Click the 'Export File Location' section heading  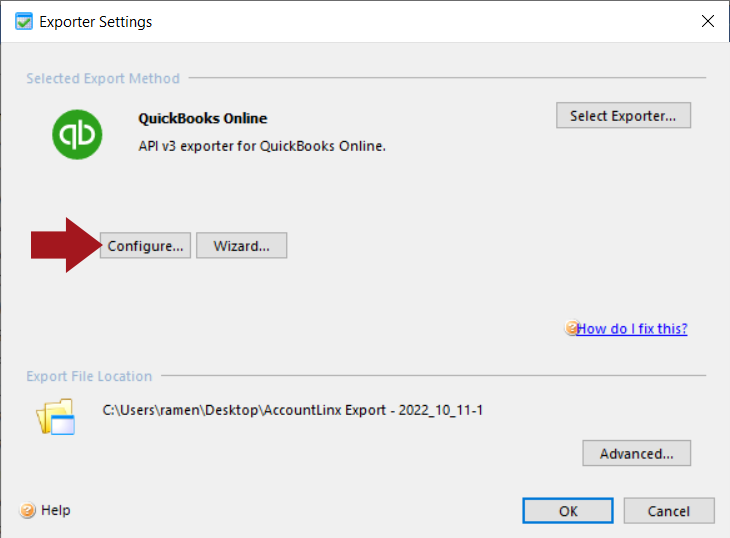pos(89,376)
